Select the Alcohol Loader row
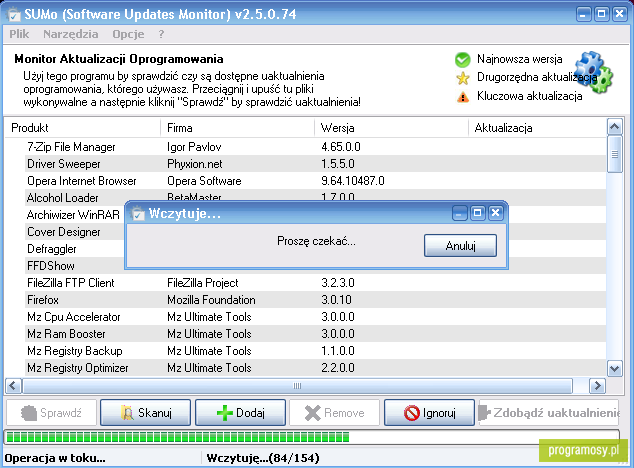Screen dimensions: 634x468 tap(305, 196)
